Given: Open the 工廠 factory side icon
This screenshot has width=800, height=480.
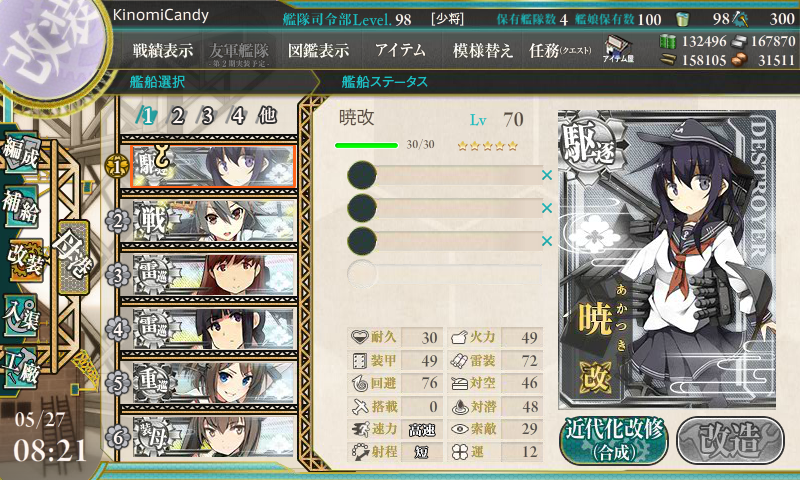Looking at the screenshot, I should [x=21, y=367].
